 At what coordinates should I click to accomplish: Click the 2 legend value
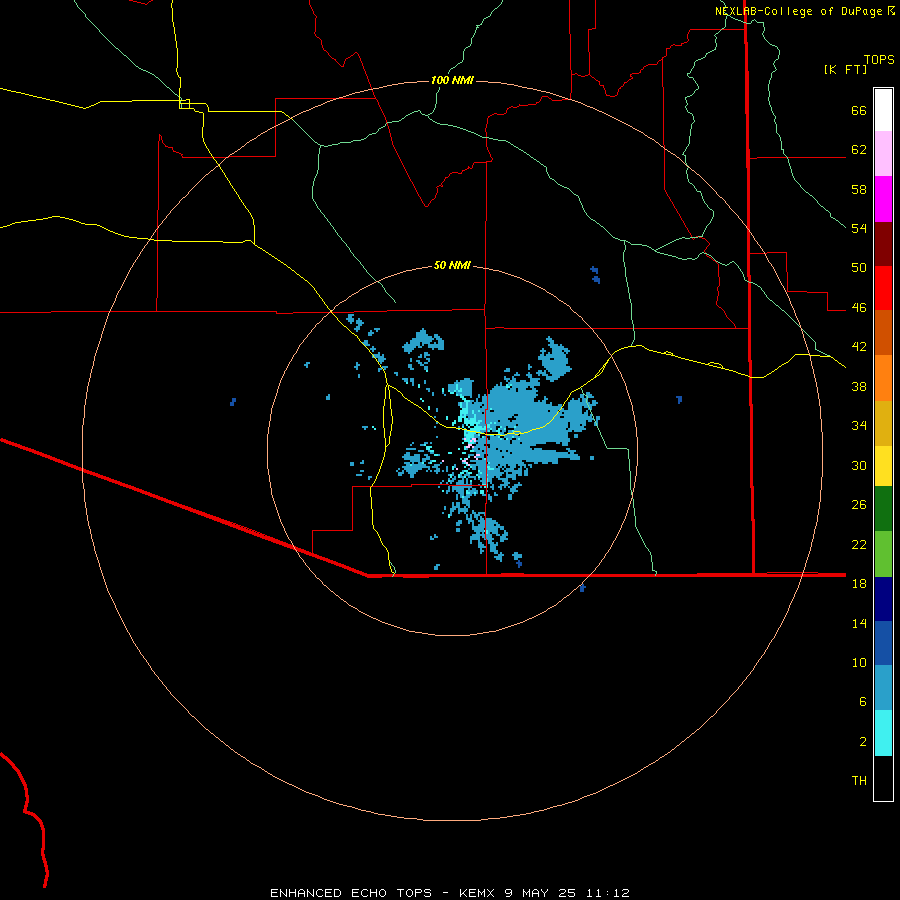(863, 741)
